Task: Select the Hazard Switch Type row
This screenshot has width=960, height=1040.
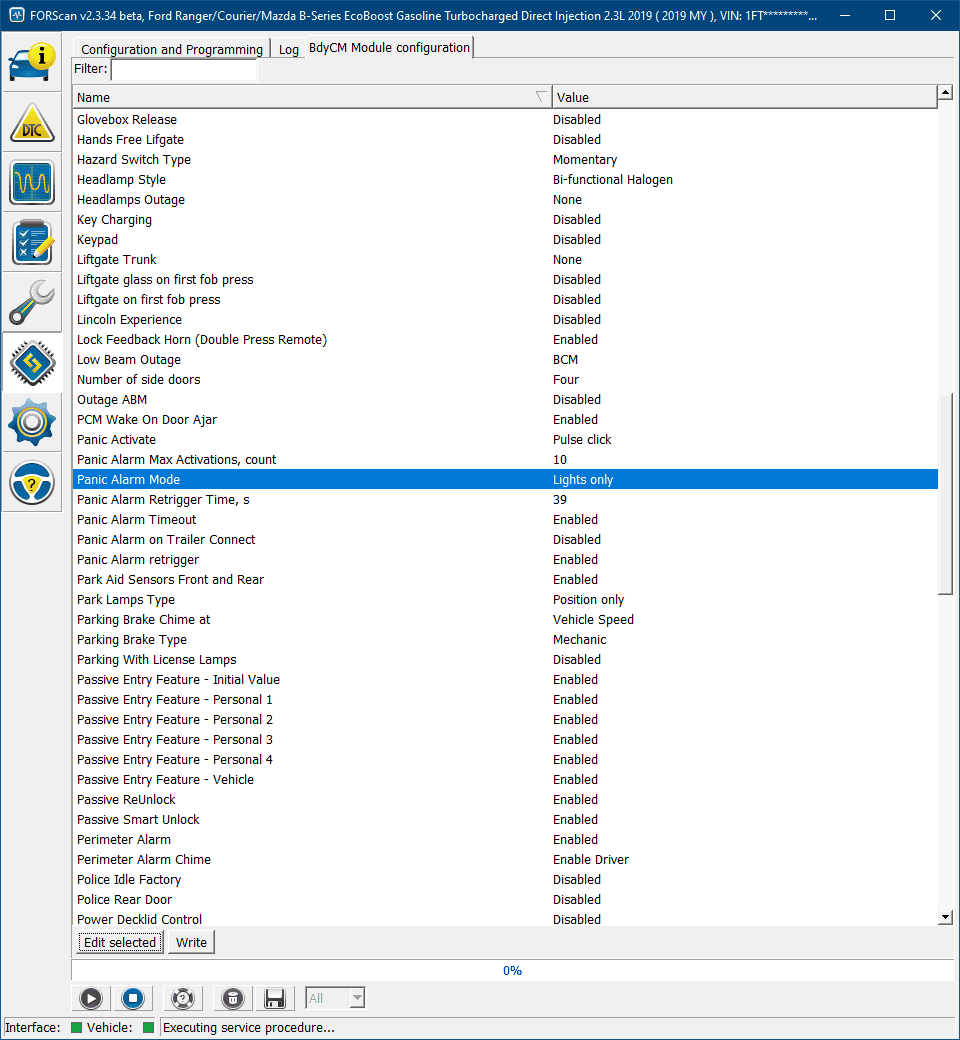Action: [505, 159]
